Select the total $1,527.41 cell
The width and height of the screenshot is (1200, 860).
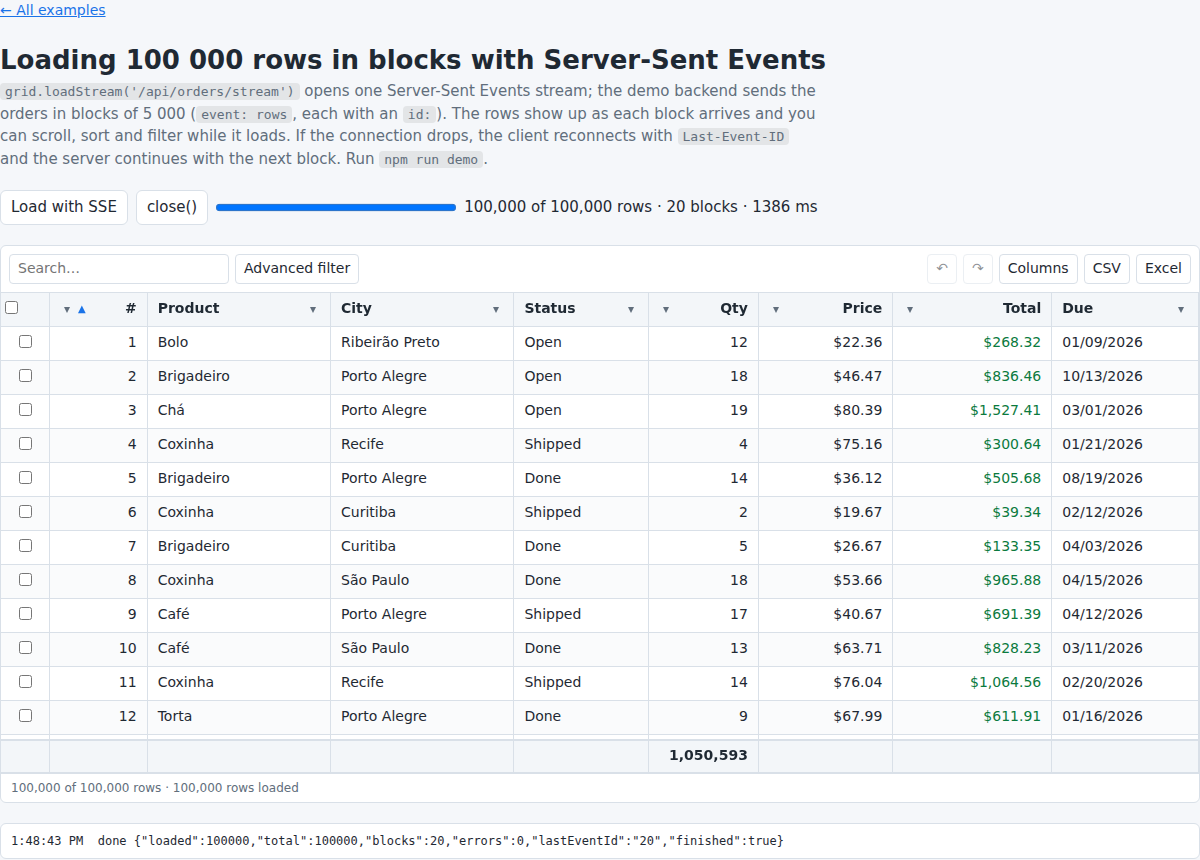click(x=972, y=410)
